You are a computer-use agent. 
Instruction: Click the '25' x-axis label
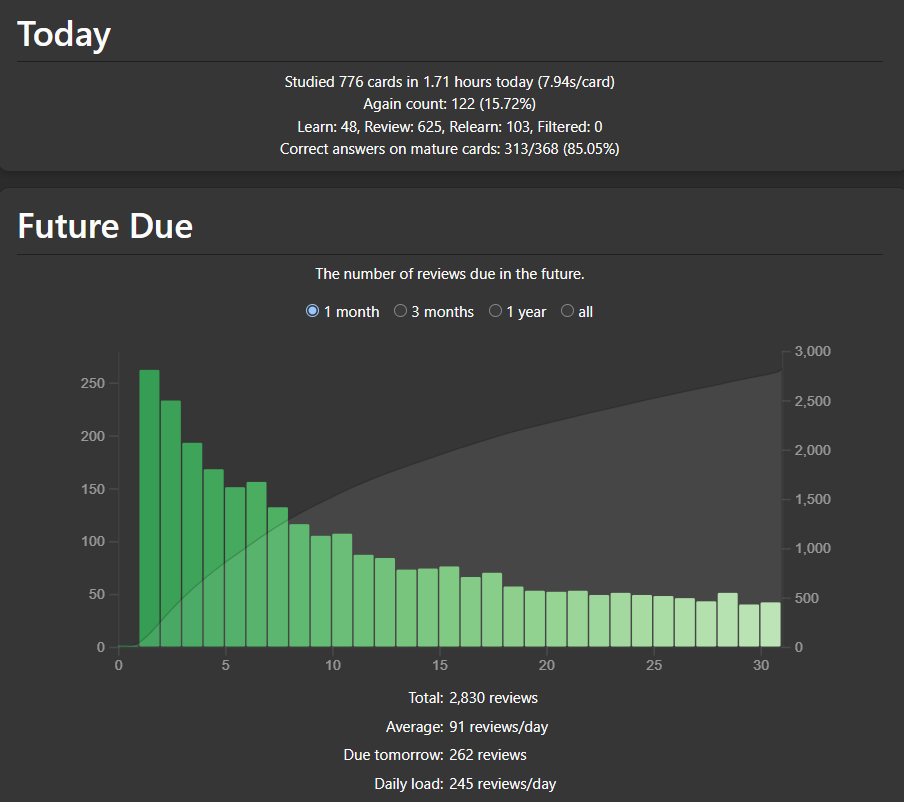point(654,665)
